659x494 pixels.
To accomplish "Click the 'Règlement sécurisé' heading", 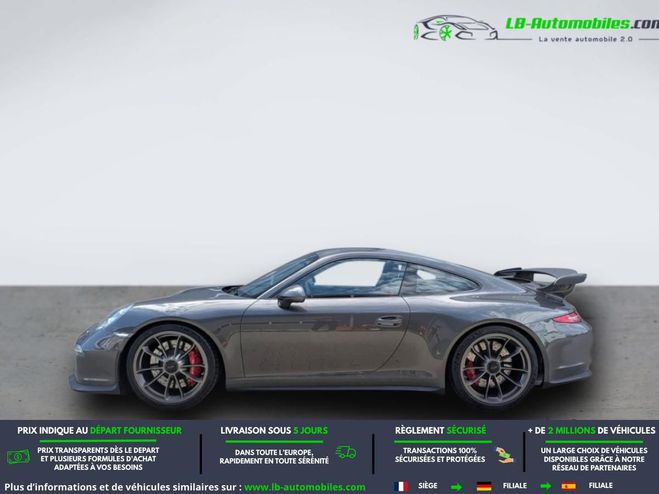I will [440, 431].
